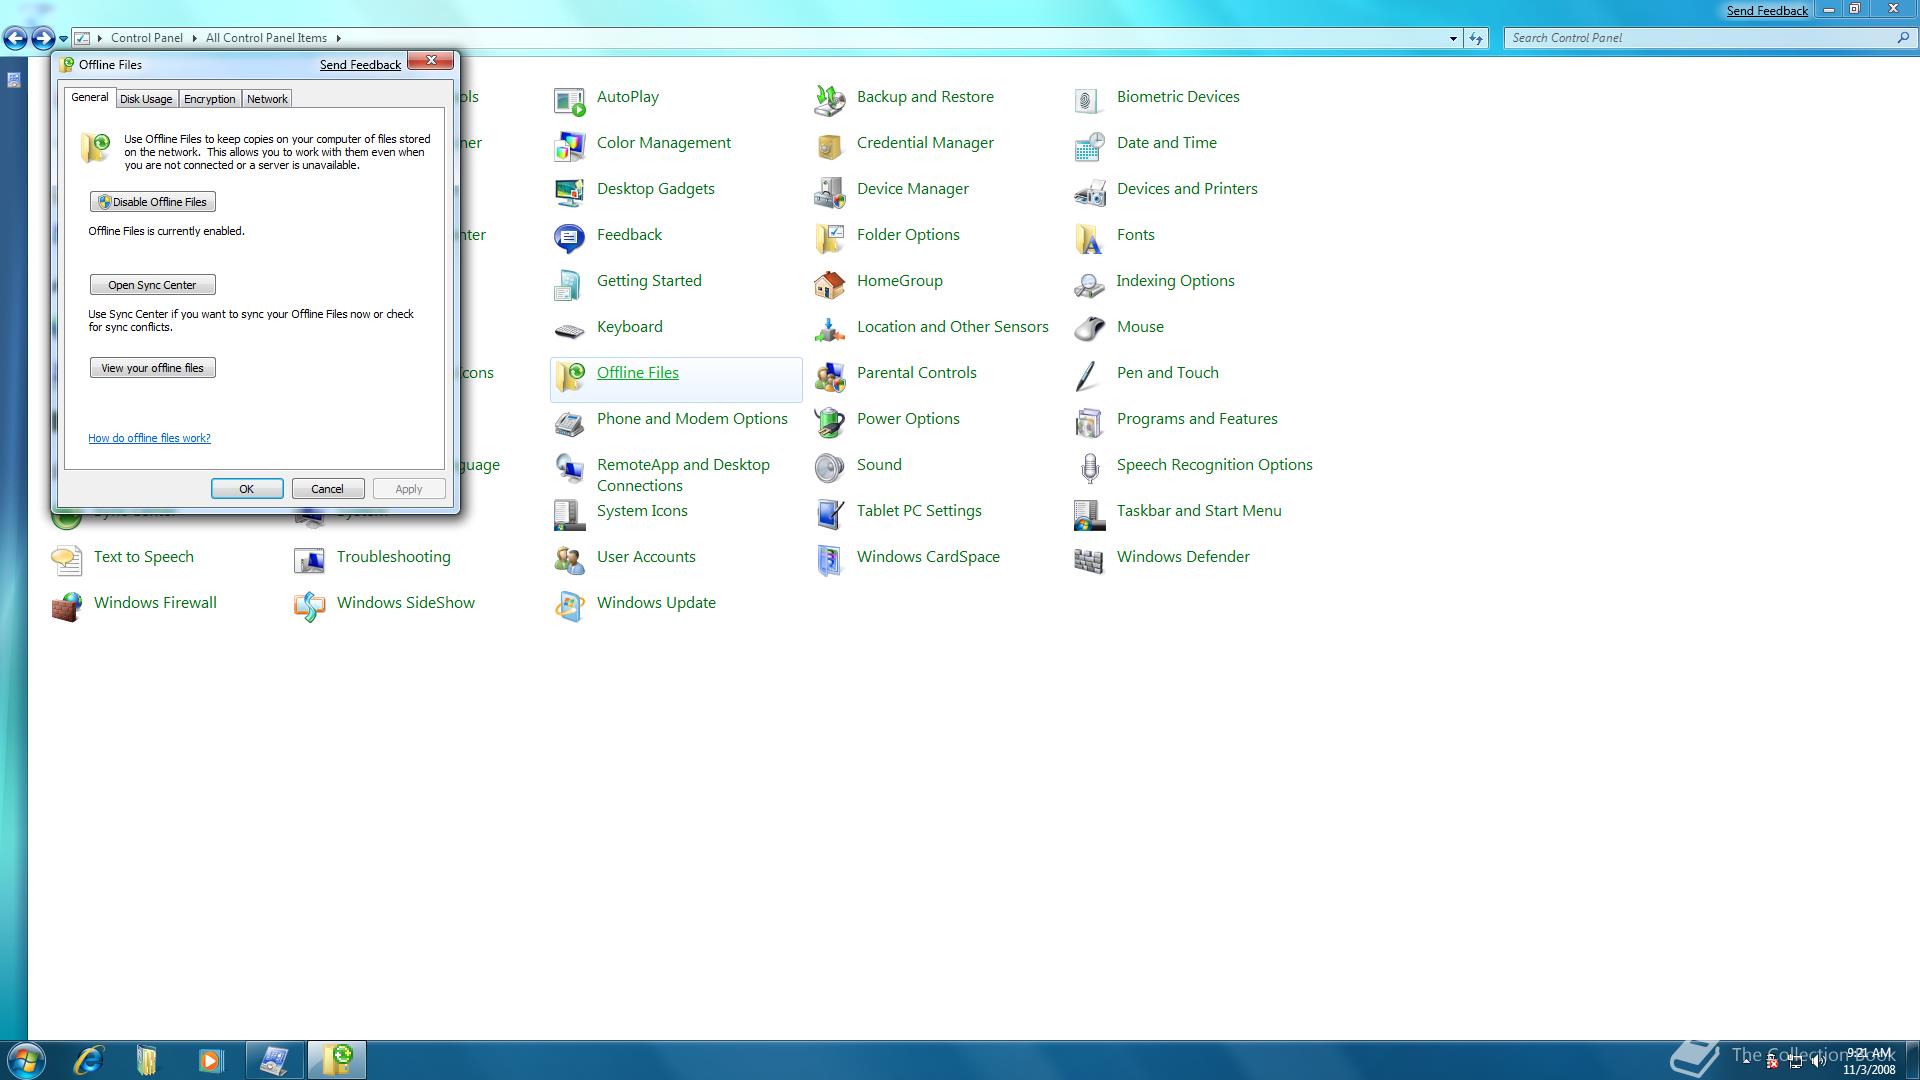Open RemoteApp and Desktop Connections link
The height and width of the screenshot is (1080, 1920).
click(x=683, y=475)
